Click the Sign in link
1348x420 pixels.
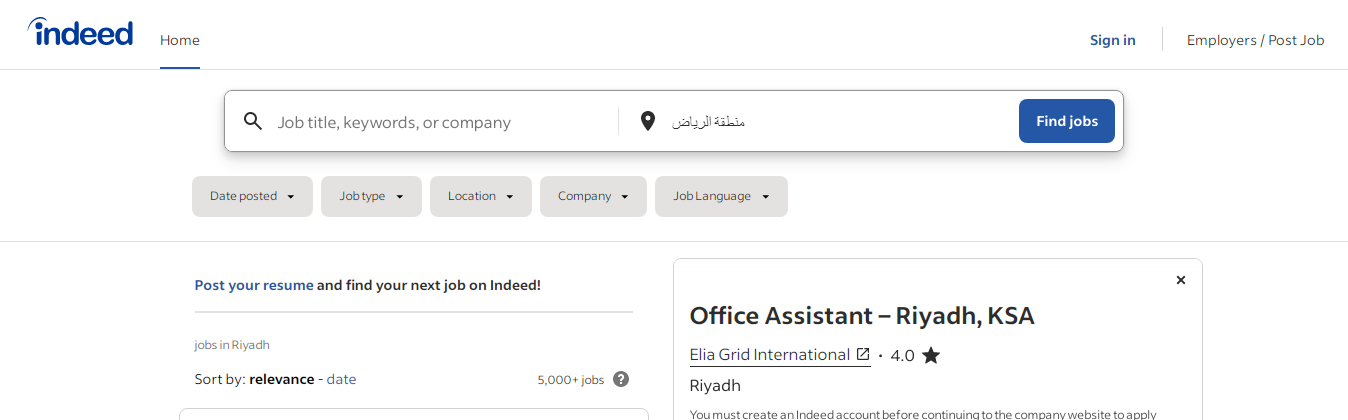1113,40
